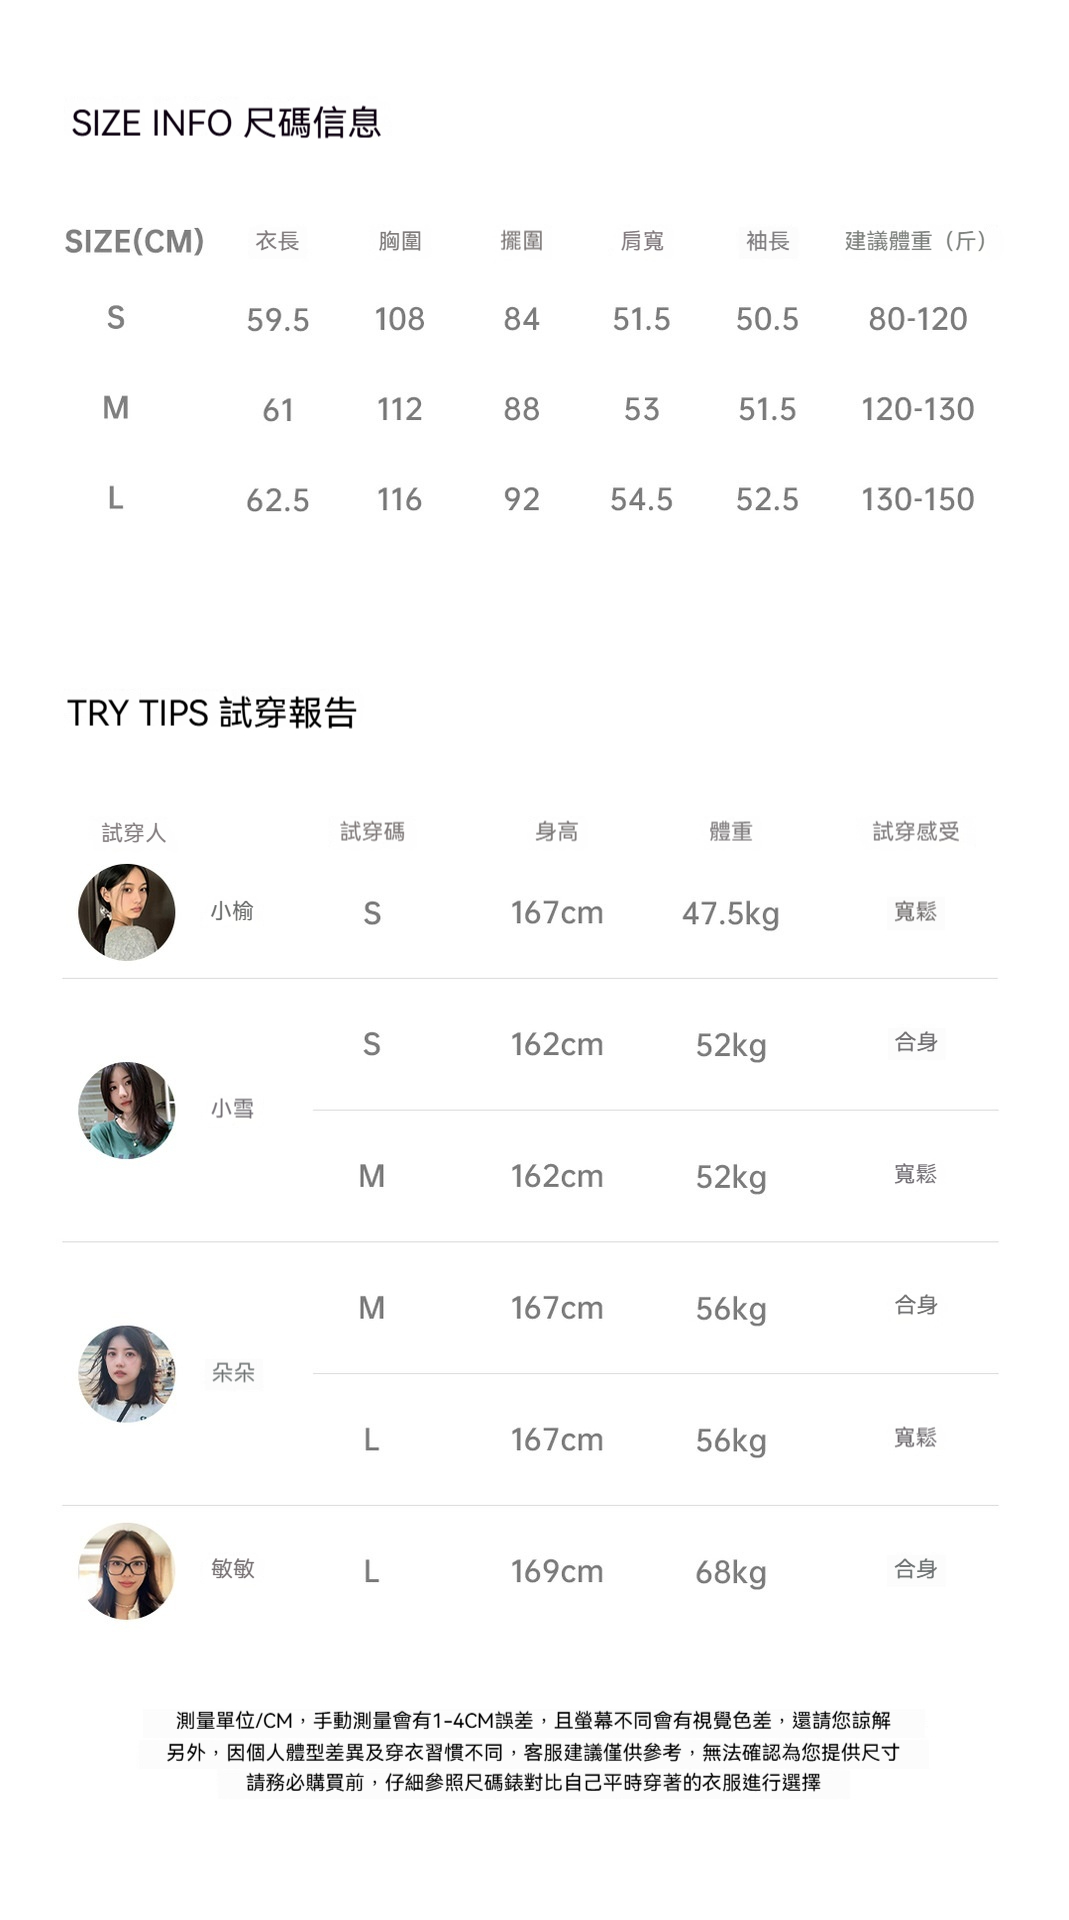The height and width of the screenshot is (1920, 1069).
Task: Select the TRY TIPS 試穿報告 heading
Action: [212, 713]
